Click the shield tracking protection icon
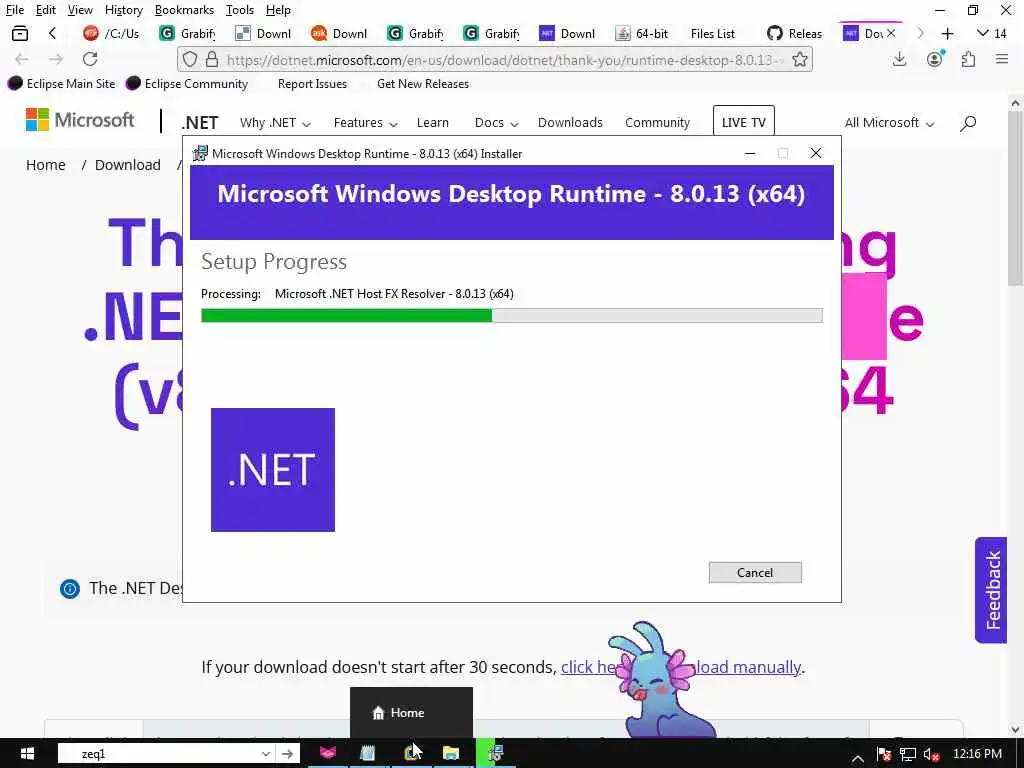The height and width of the screenshot is (768, 1024). click(x=189, y=60)
